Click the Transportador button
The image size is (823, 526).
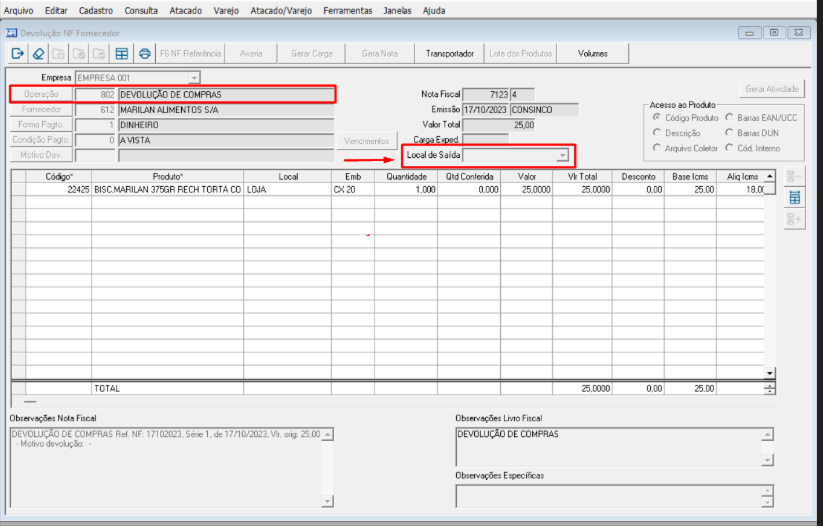449,54
